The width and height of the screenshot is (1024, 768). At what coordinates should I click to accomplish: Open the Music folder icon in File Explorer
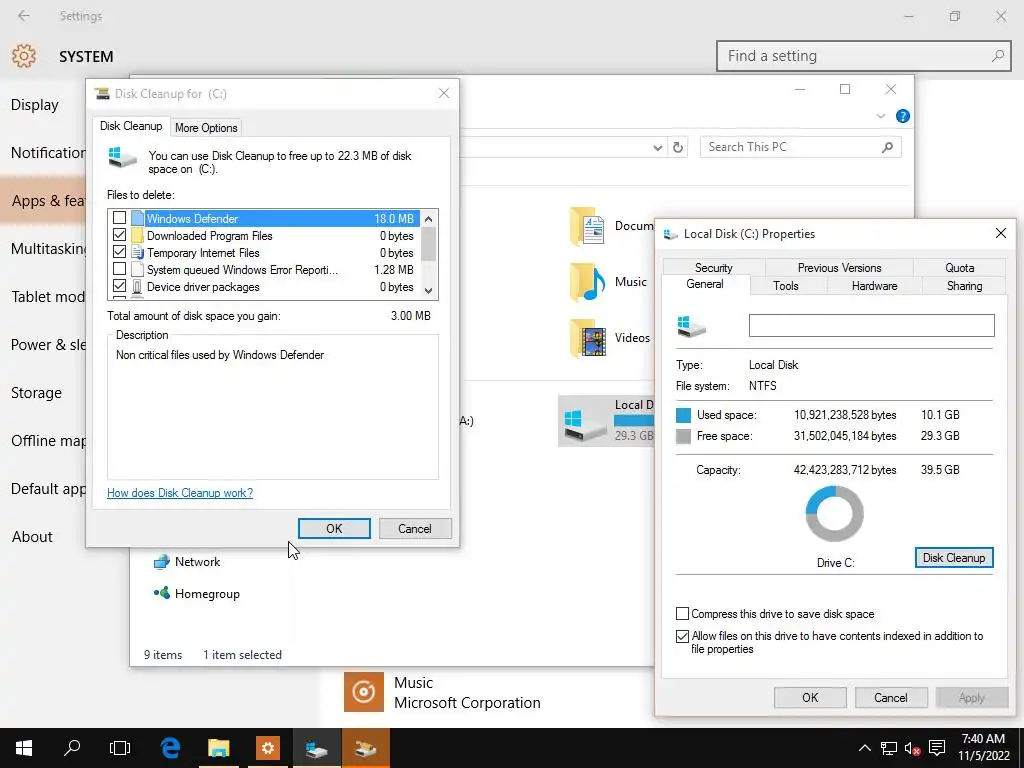point(587,282)
